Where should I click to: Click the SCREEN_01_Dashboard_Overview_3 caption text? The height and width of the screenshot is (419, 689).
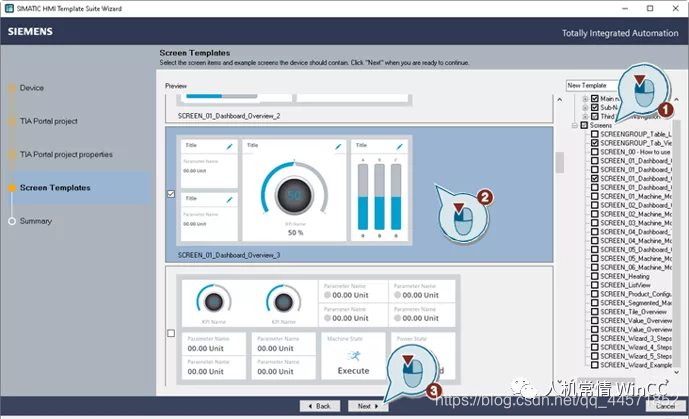(229, 255)
